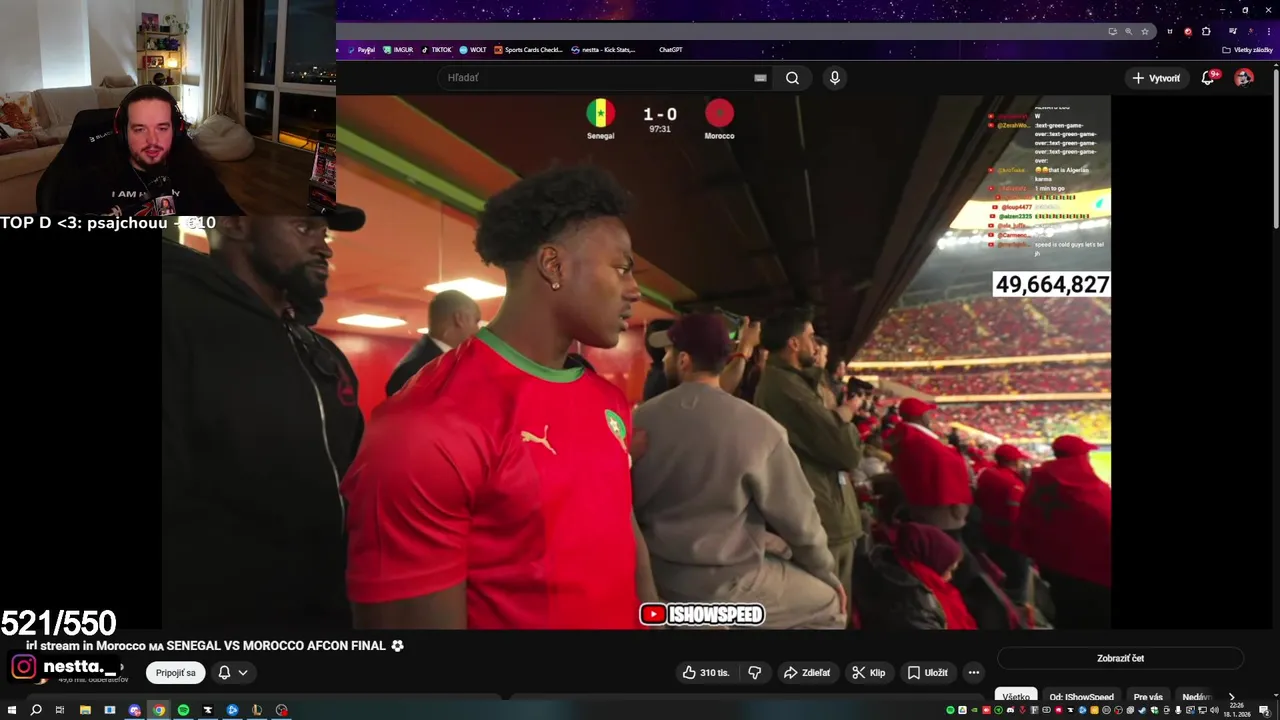Show more filter chips with right arrow
Image resolution: width=1280 pixels, height=720 pixels.
tap(1231, 697)
